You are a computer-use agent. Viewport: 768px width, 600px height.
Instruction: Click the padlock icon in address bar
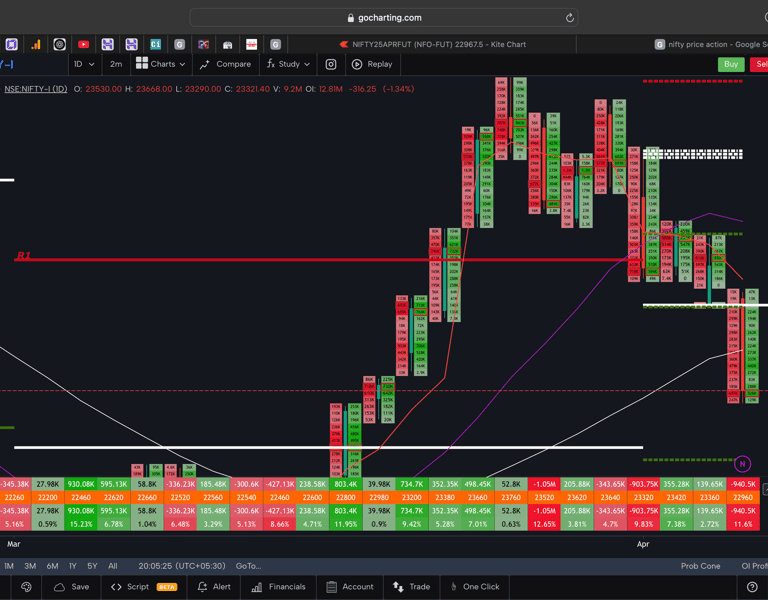pos(350,18)
